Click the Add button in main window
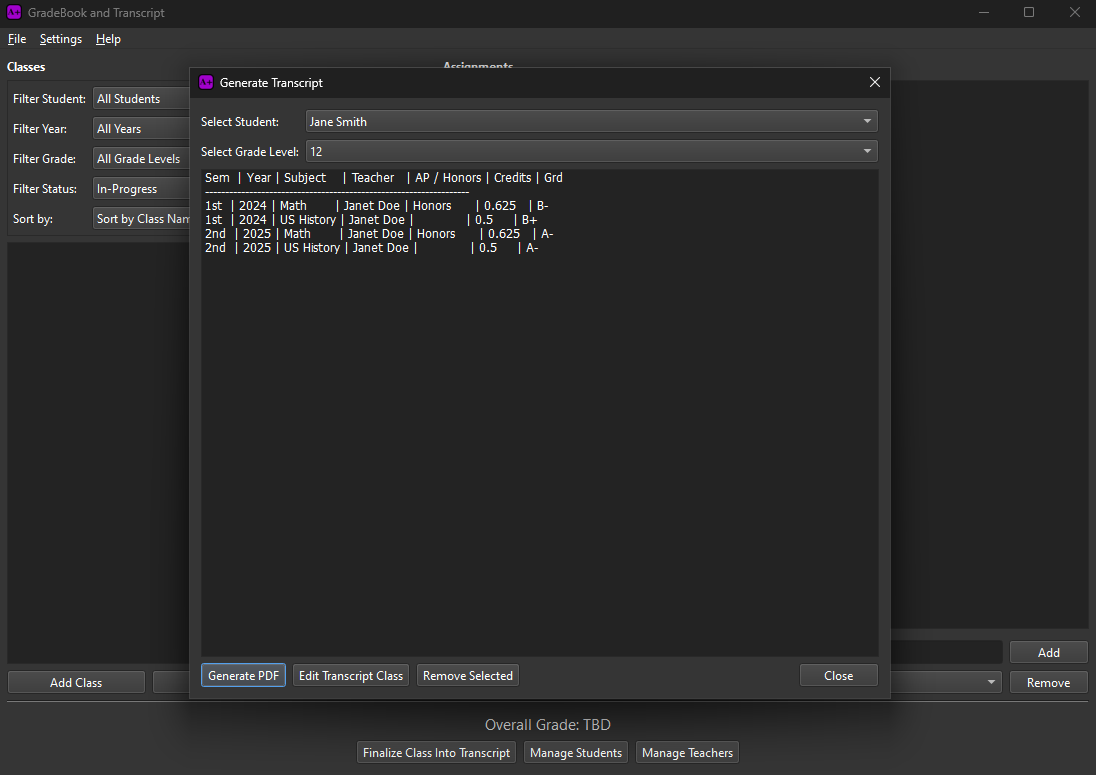 coord(1048,653)
